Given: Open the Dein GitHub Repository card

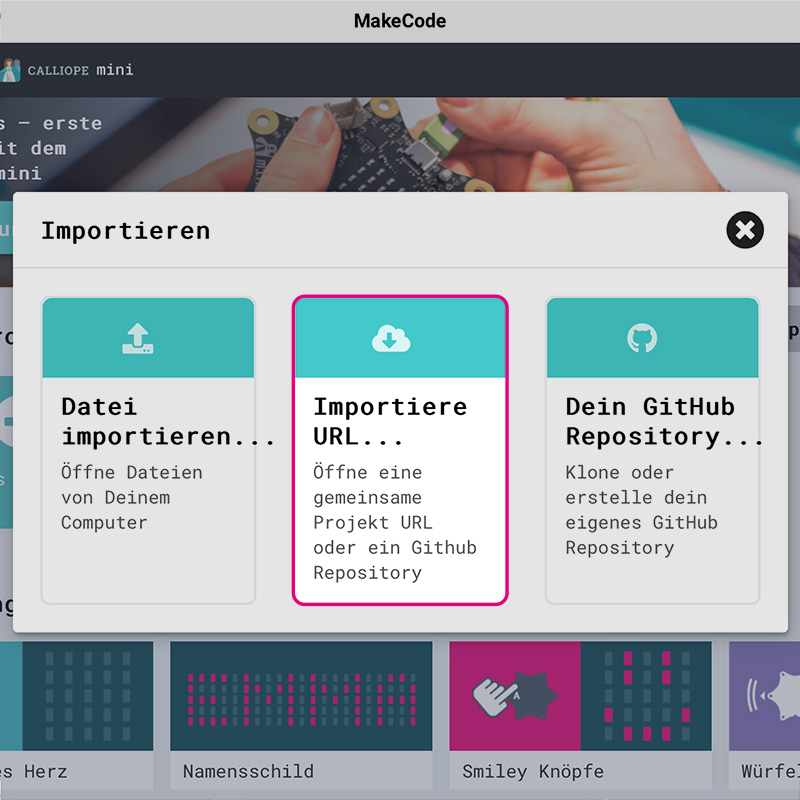Looking at the screenshot, I should (653, 451).
